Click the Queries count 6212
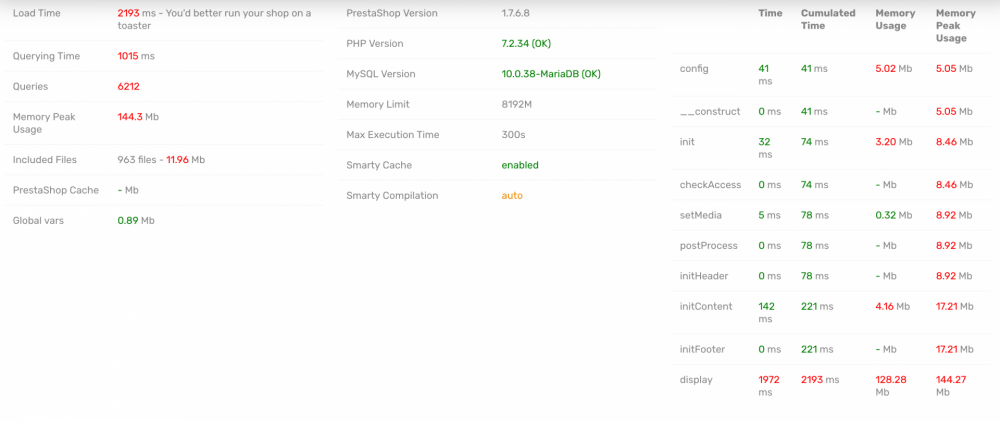 coord(128,86)
